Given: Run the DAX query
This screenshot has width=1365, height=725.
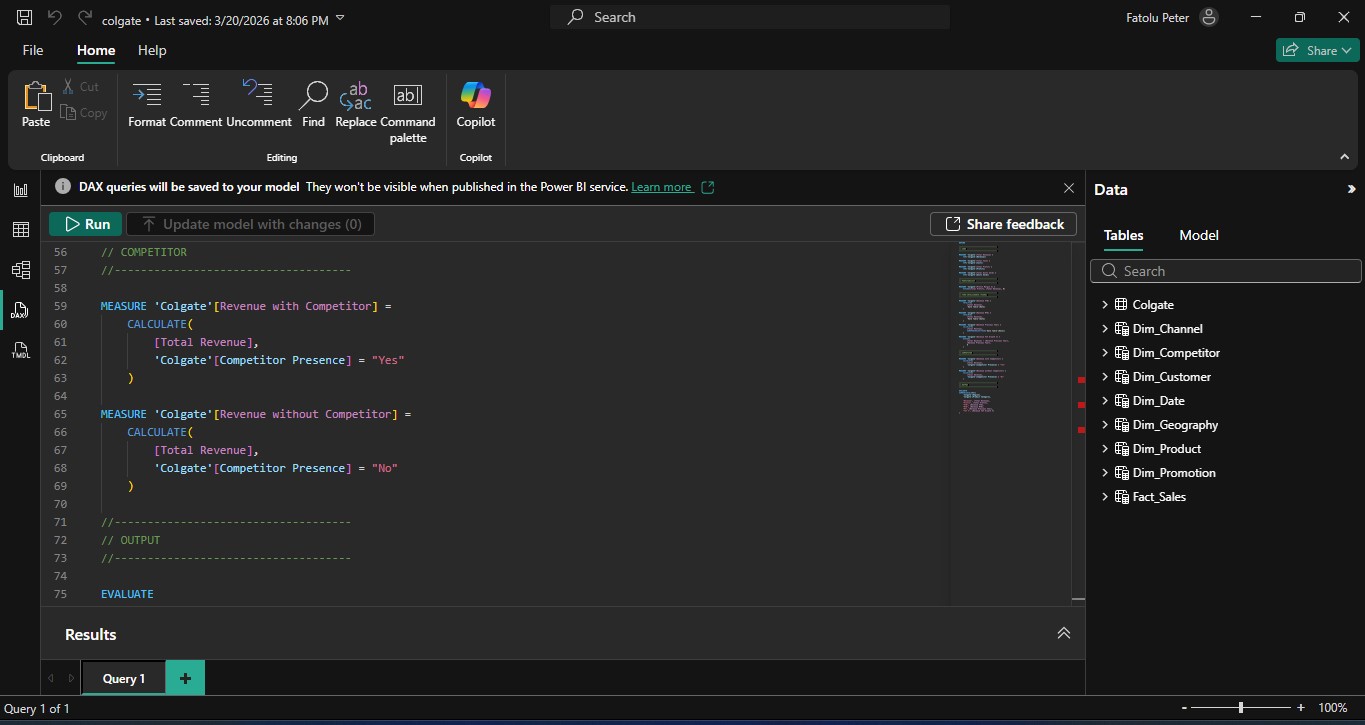Looking at the screenshot, I should pyautogui.click(x=86, y=224).
